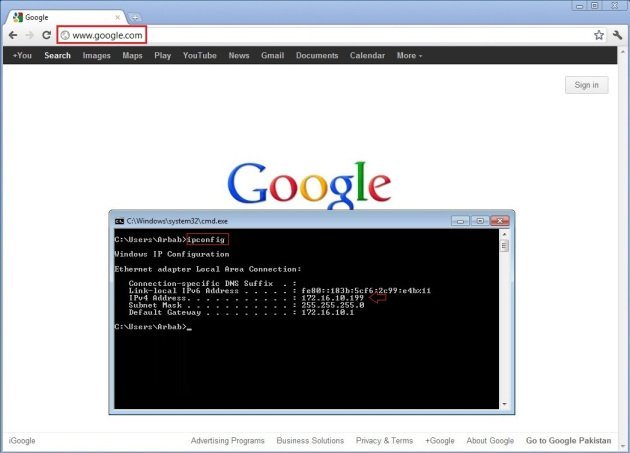Viewport: 630px width, 453px height.
Task: Click the Google tab favicon
Action: tap(18, 17)
